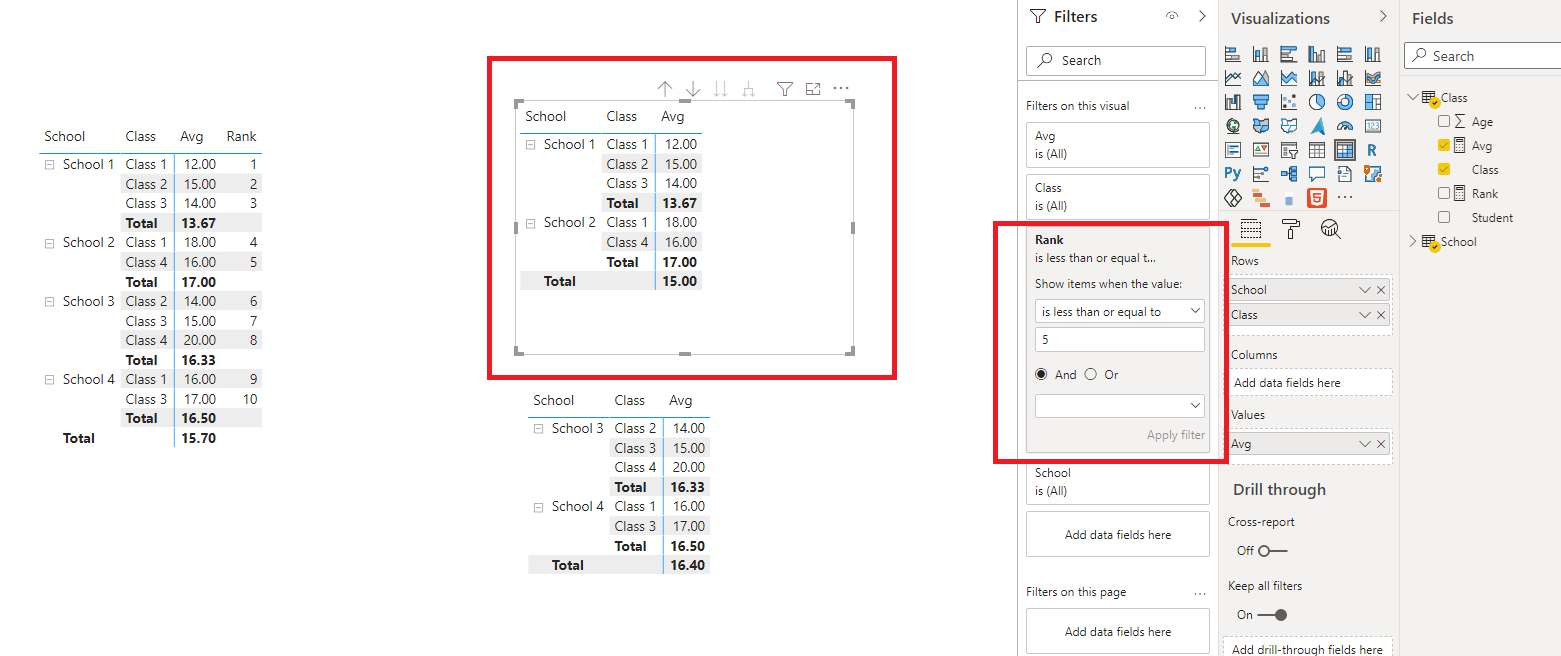Select the matrix visualization

pos(1345,149)
